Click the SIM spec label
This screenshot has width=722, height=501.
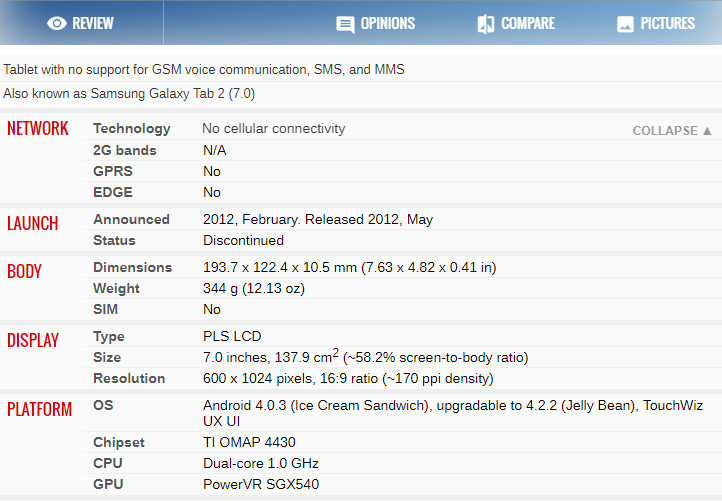(x=105, y=309)
